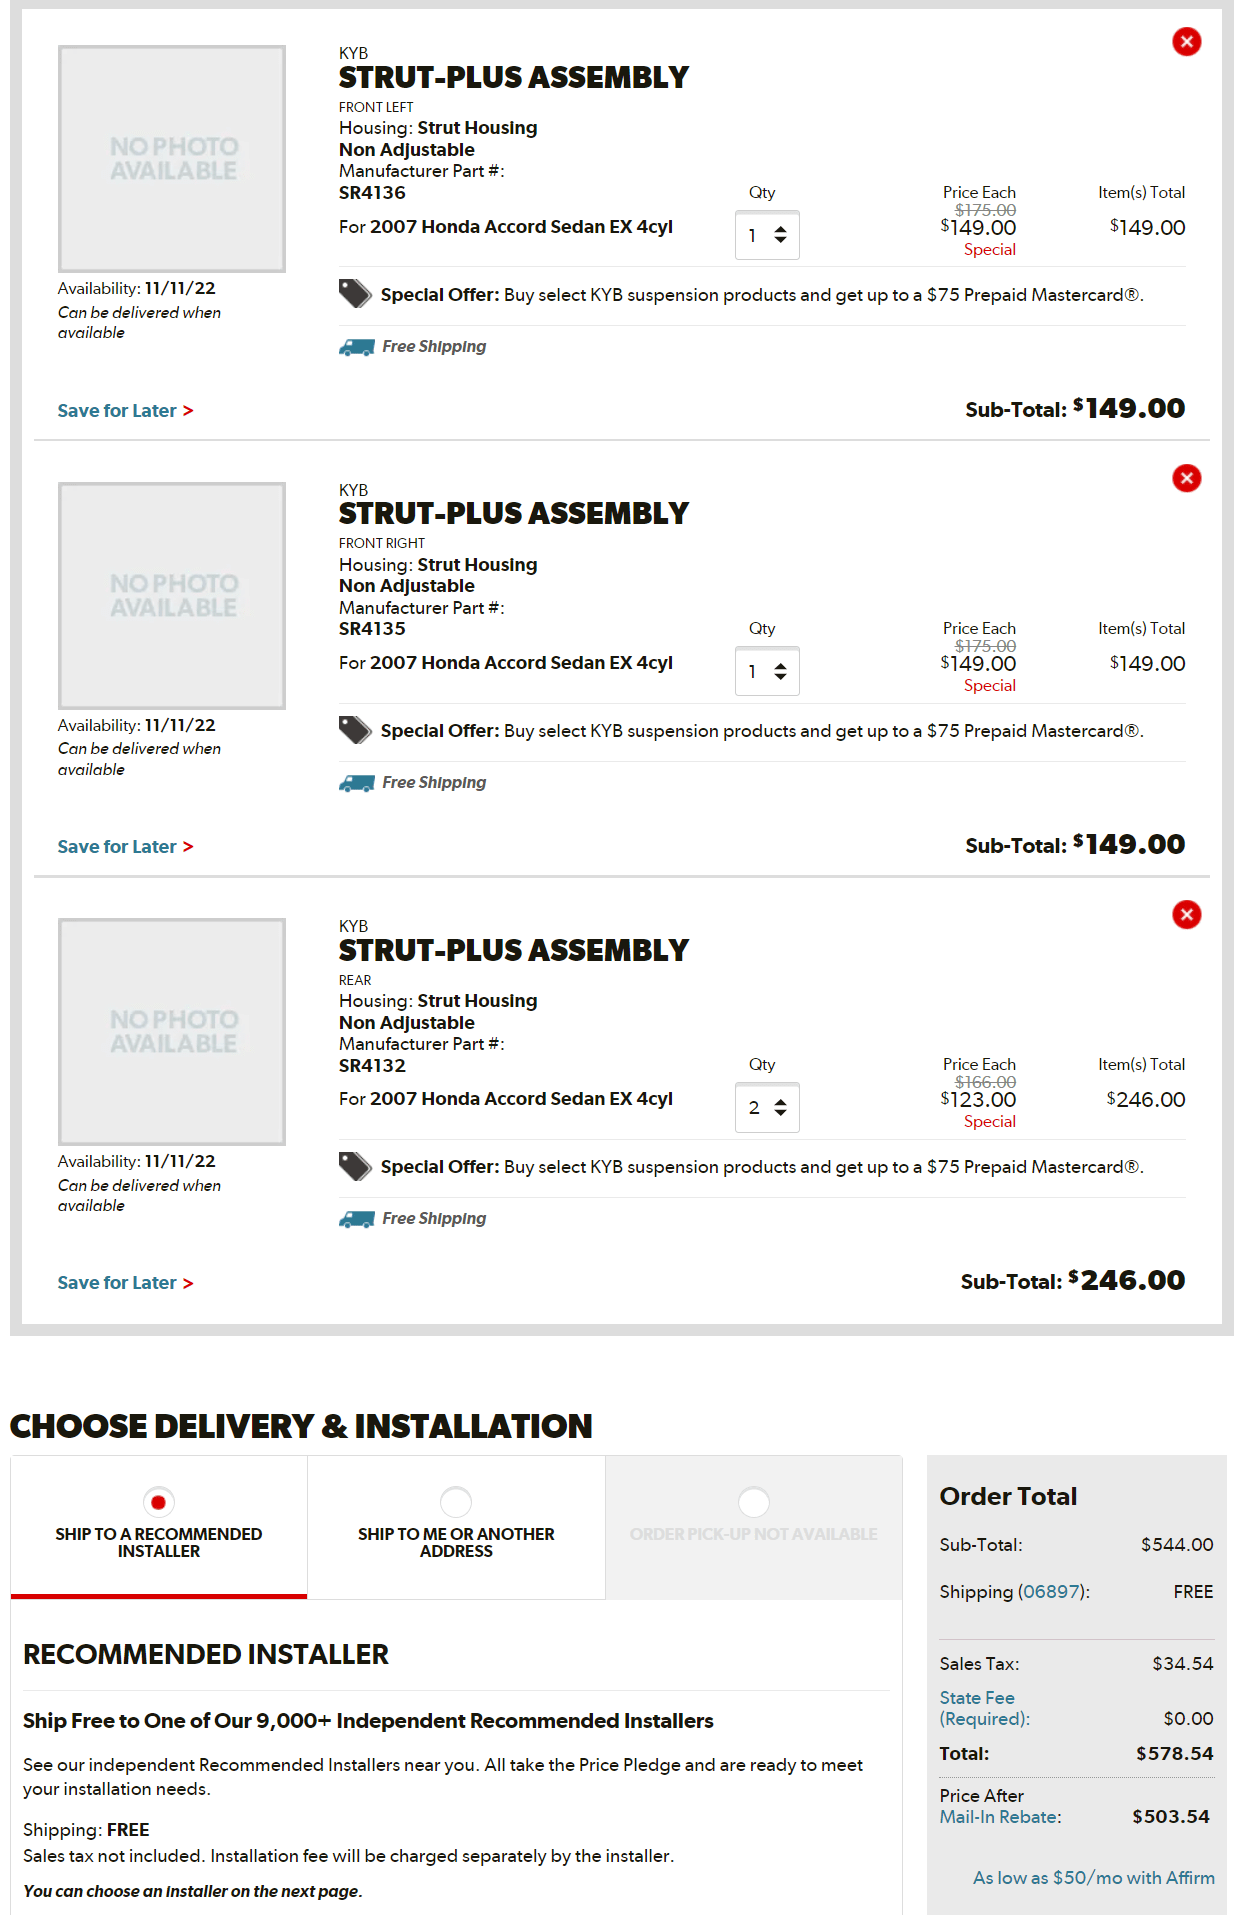This screenshot has height=1915, width=1246.
Task: Open the Mail-In Rebate link
Action: 1000,1817
